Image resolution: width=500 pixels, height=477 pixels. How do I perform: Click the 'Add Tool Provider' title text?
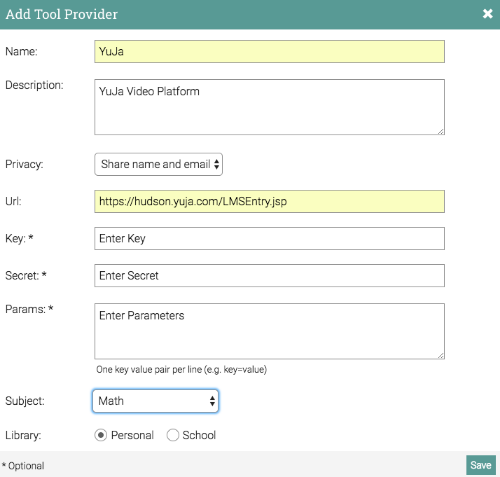tap(62, 14)
